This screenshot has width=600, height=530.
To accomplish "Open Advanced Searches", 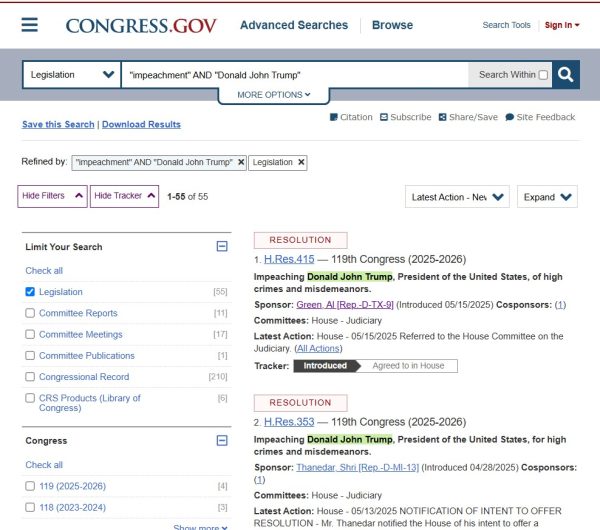I will pos(294,25).
